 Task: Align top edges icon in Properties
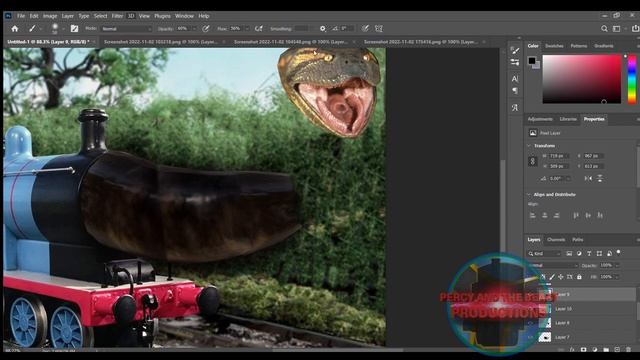576,215
